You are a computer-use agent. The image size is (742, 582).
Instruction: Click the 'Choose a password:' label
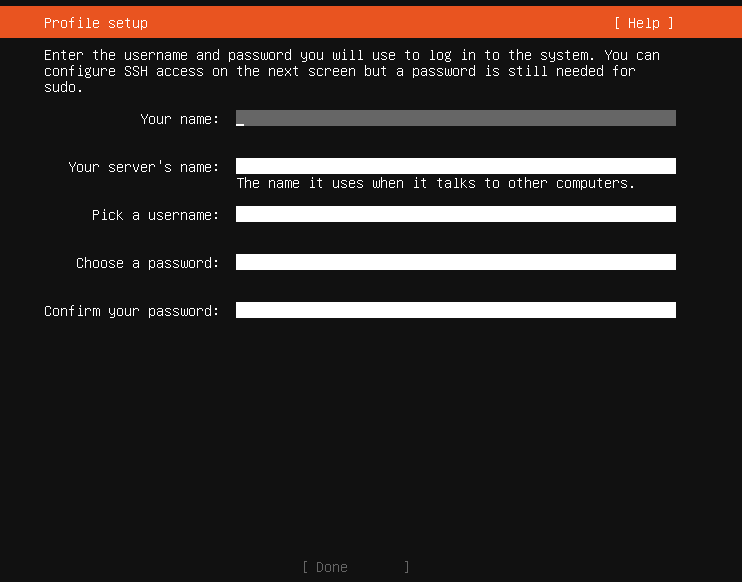pos(148,263)
